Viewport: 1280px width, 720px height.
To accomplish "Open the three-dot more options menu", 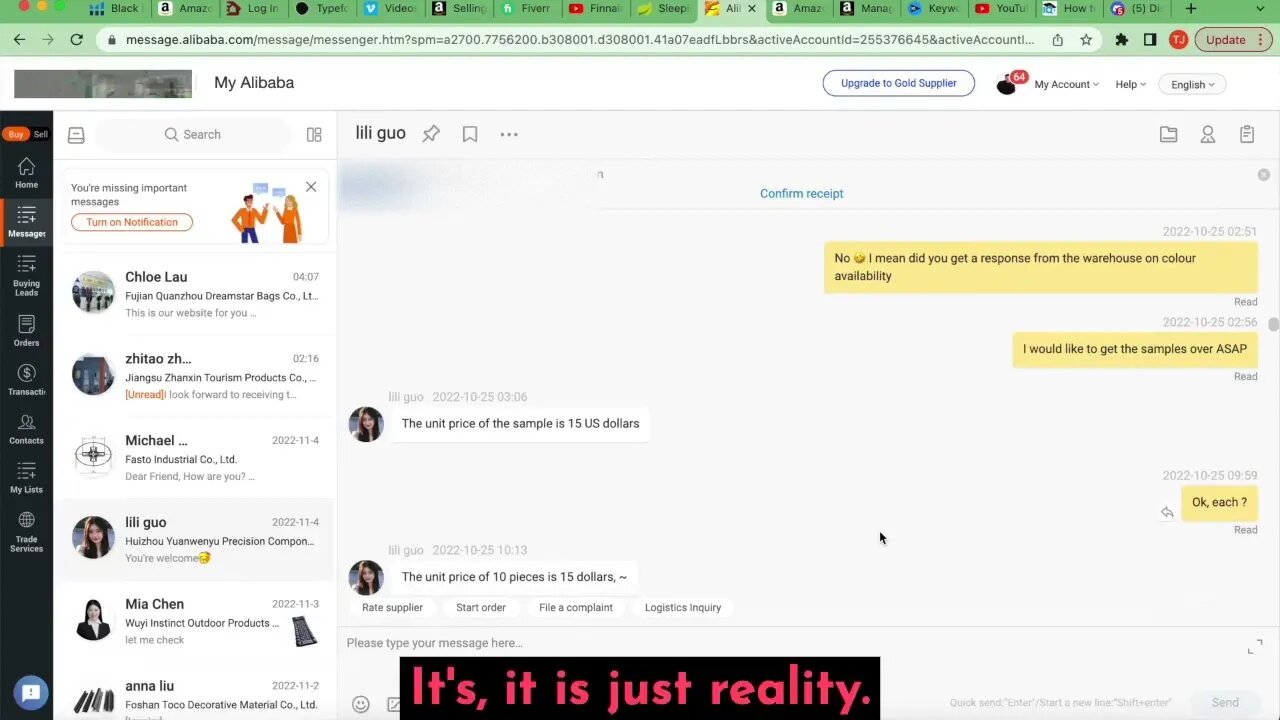I will [509, 134].
